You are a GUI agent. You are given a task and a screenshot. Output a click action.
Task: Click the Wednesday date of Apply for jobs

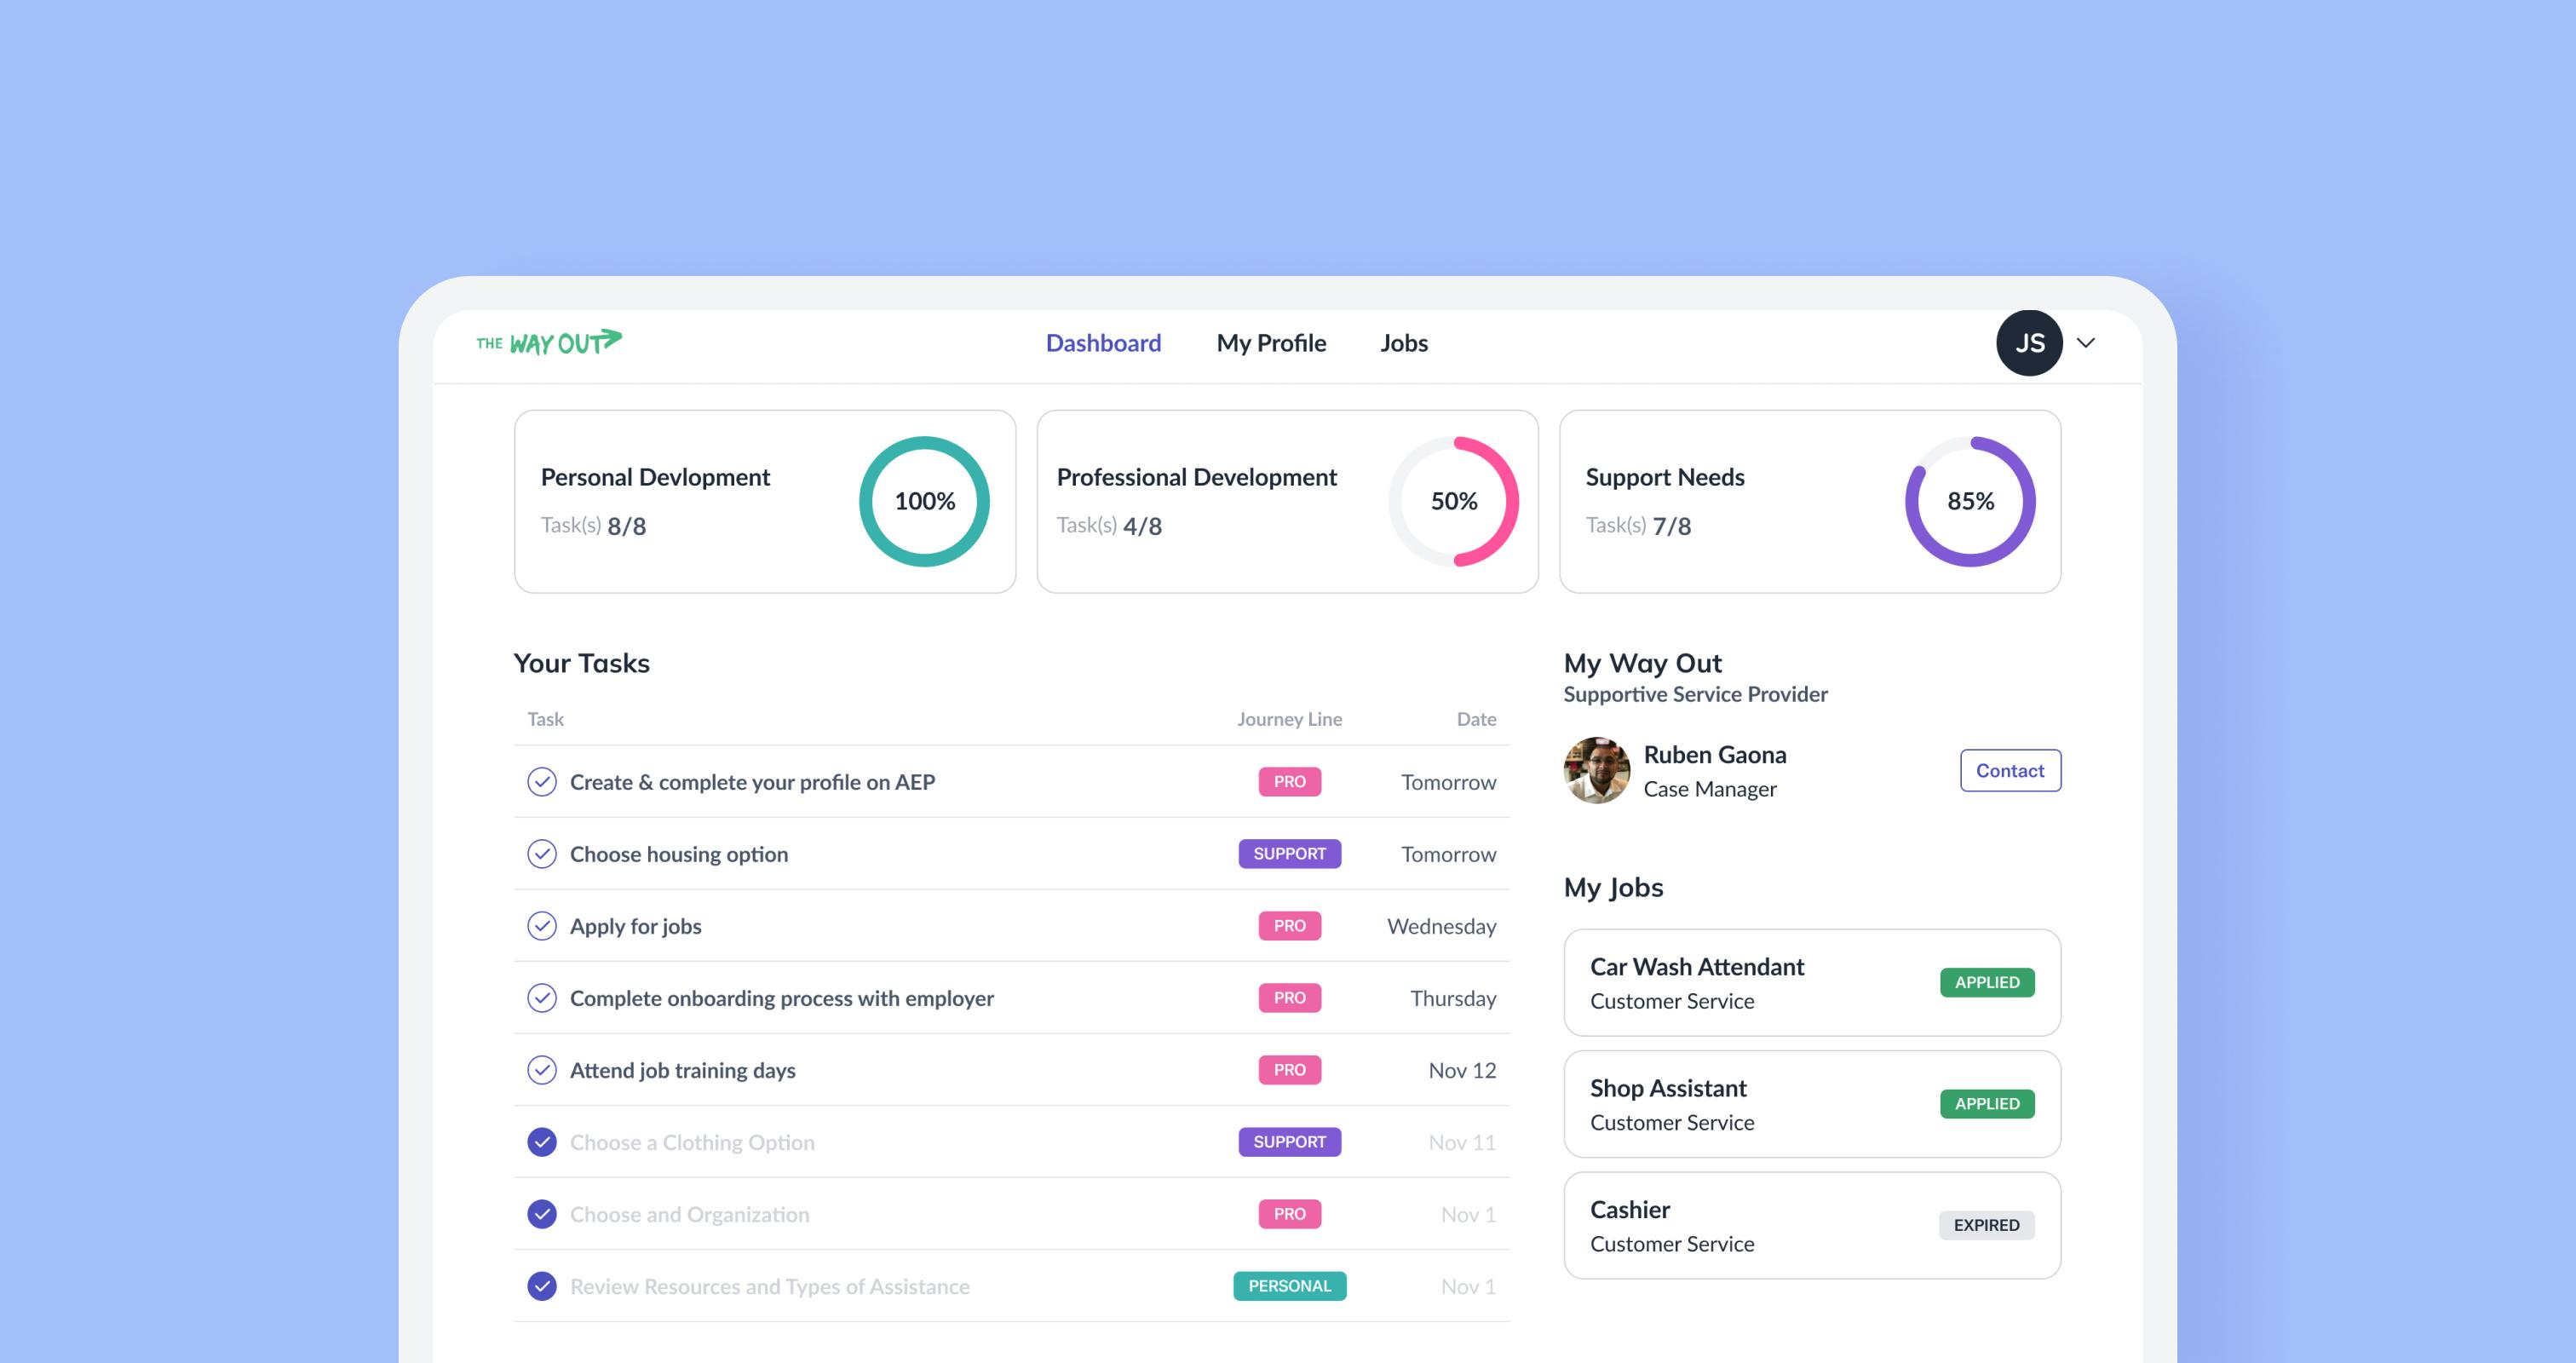pyautogui.click(x=1441, y=926)
